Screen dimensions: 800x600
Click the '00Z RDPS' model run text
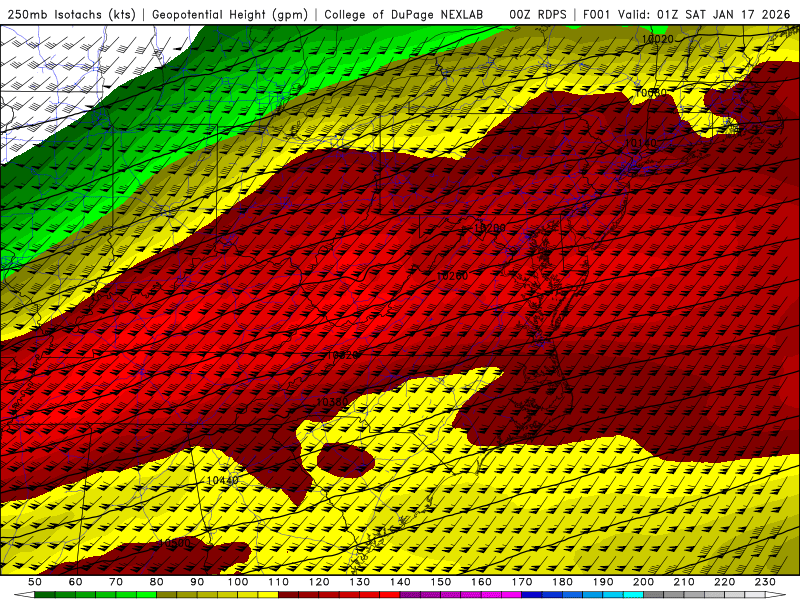pyautogui.click(x=538, y=14)
